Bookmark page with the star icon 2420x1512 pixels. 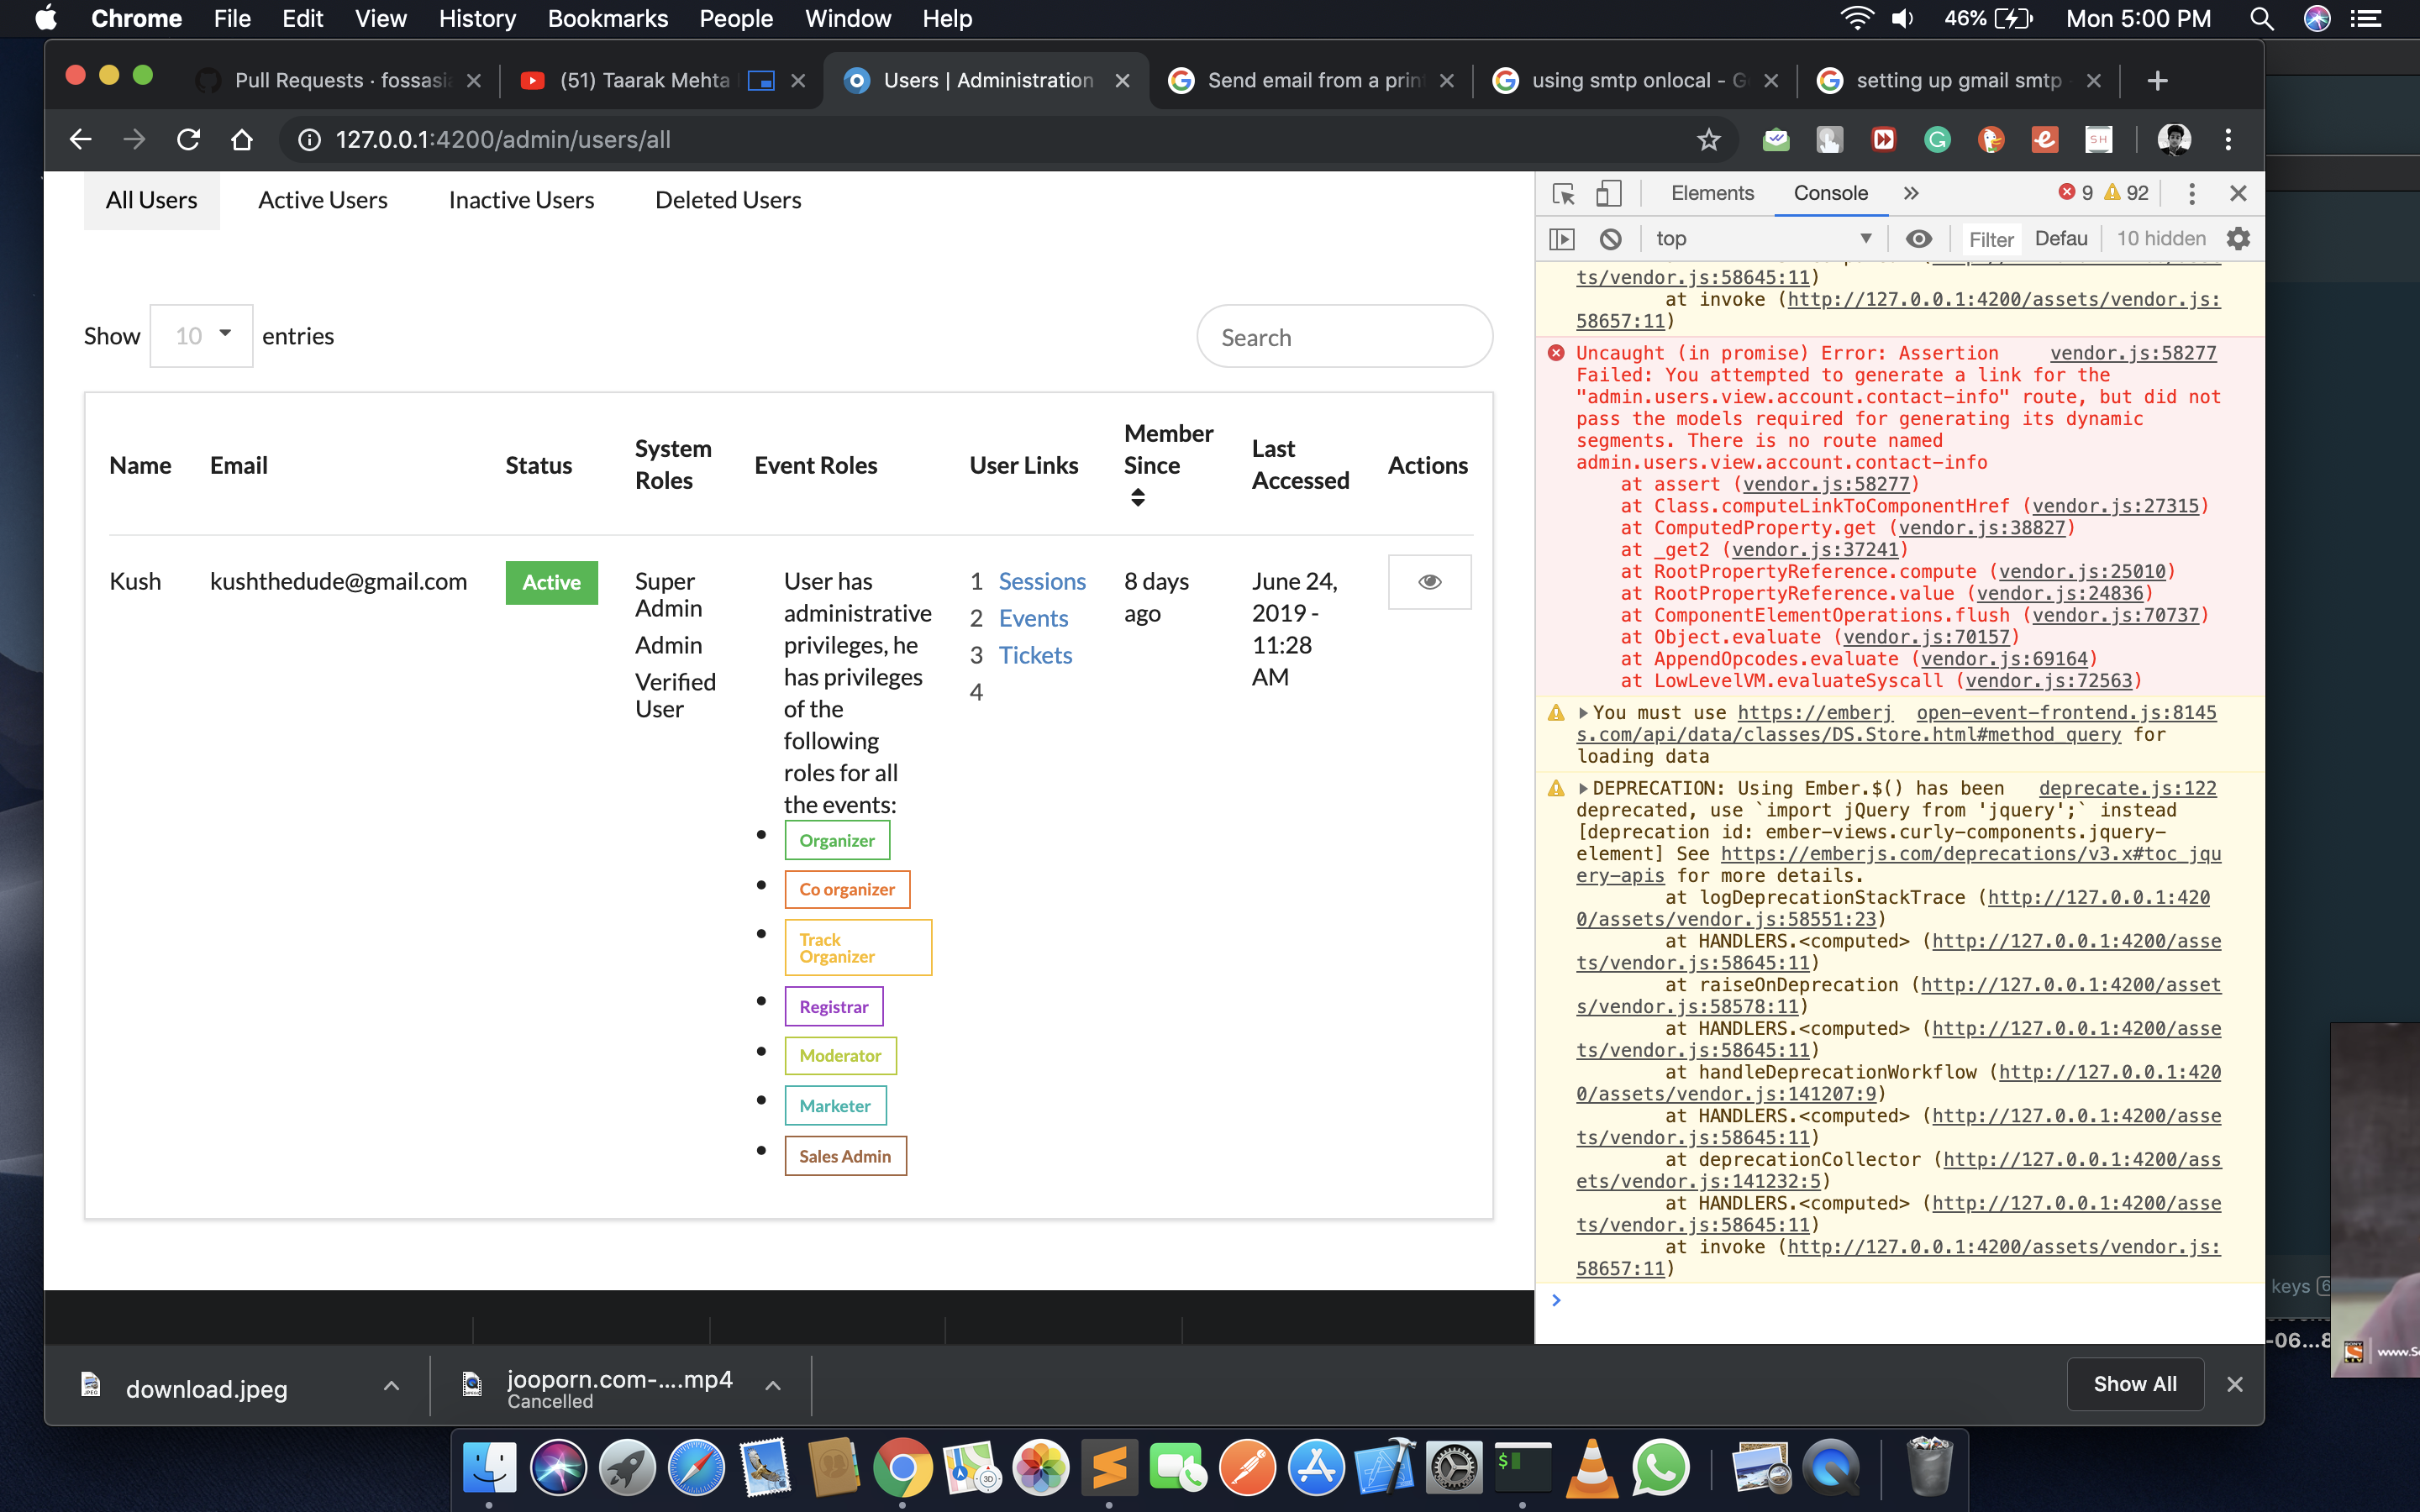click(1709, 140)
